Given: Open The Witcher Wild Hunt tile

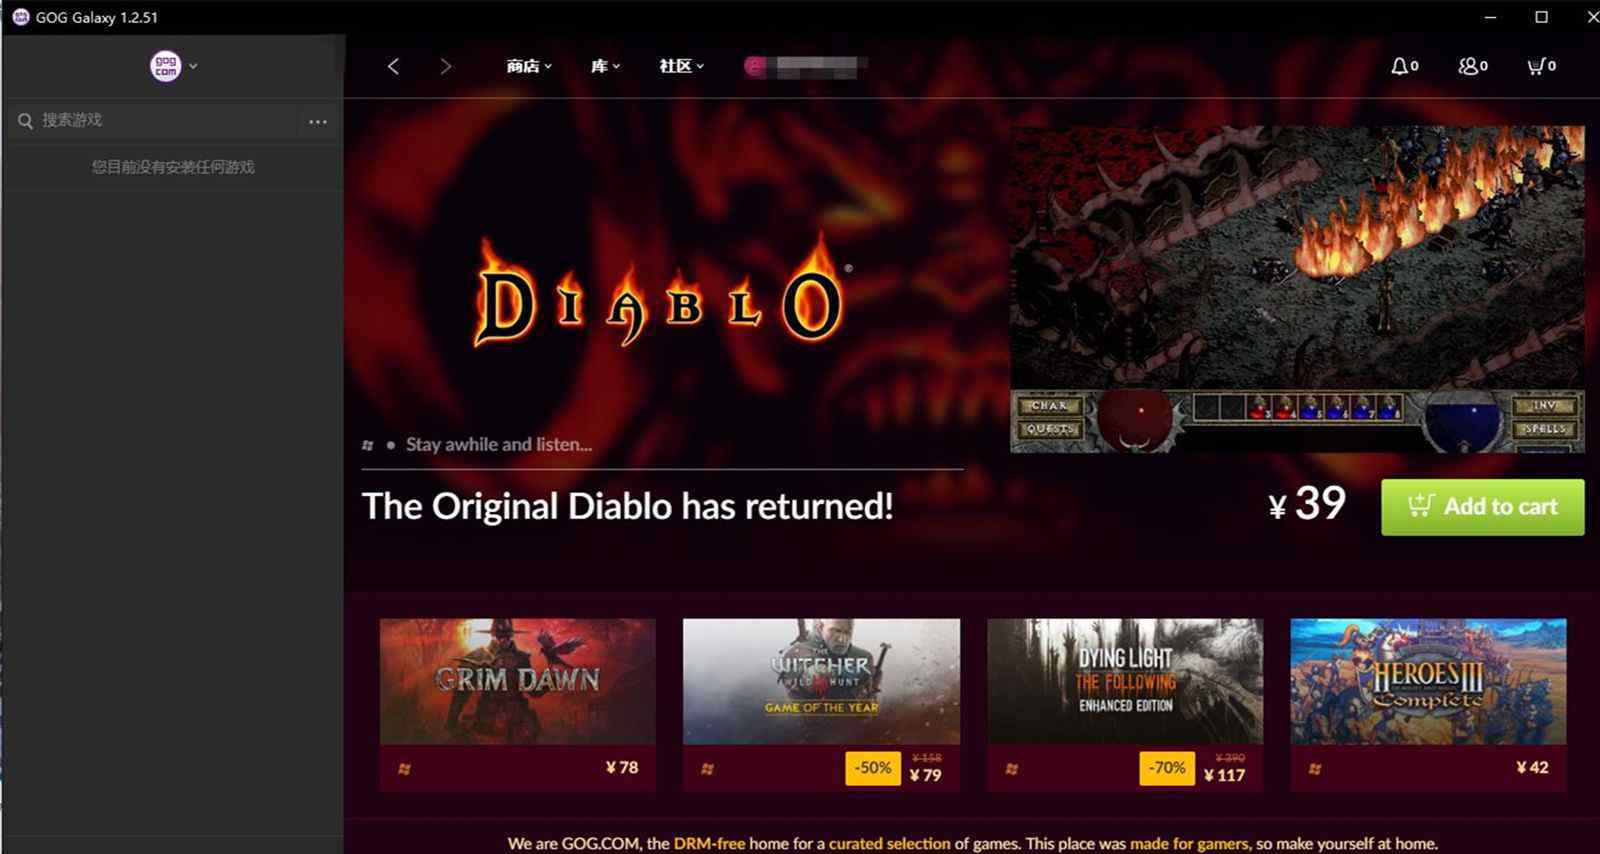Looking at the screenshot, I should (x=821, y=704).
